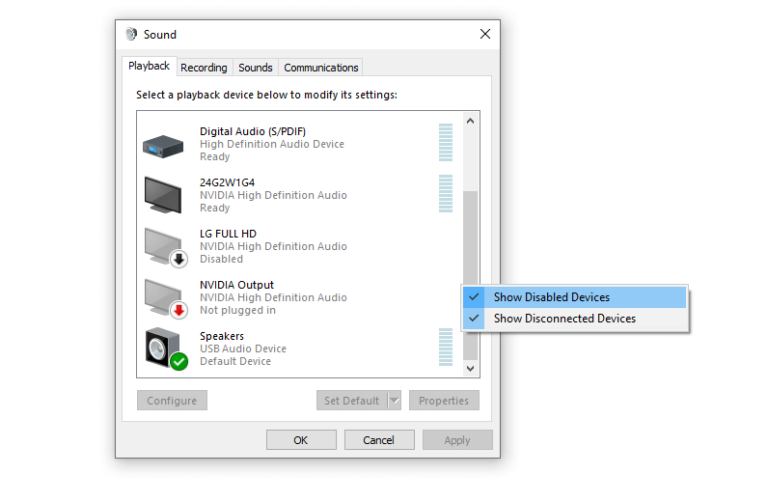Click the 'Default Device' status text
Image resolution: width=768 pixels, height=502 pixels.
(x=235, y=361)
